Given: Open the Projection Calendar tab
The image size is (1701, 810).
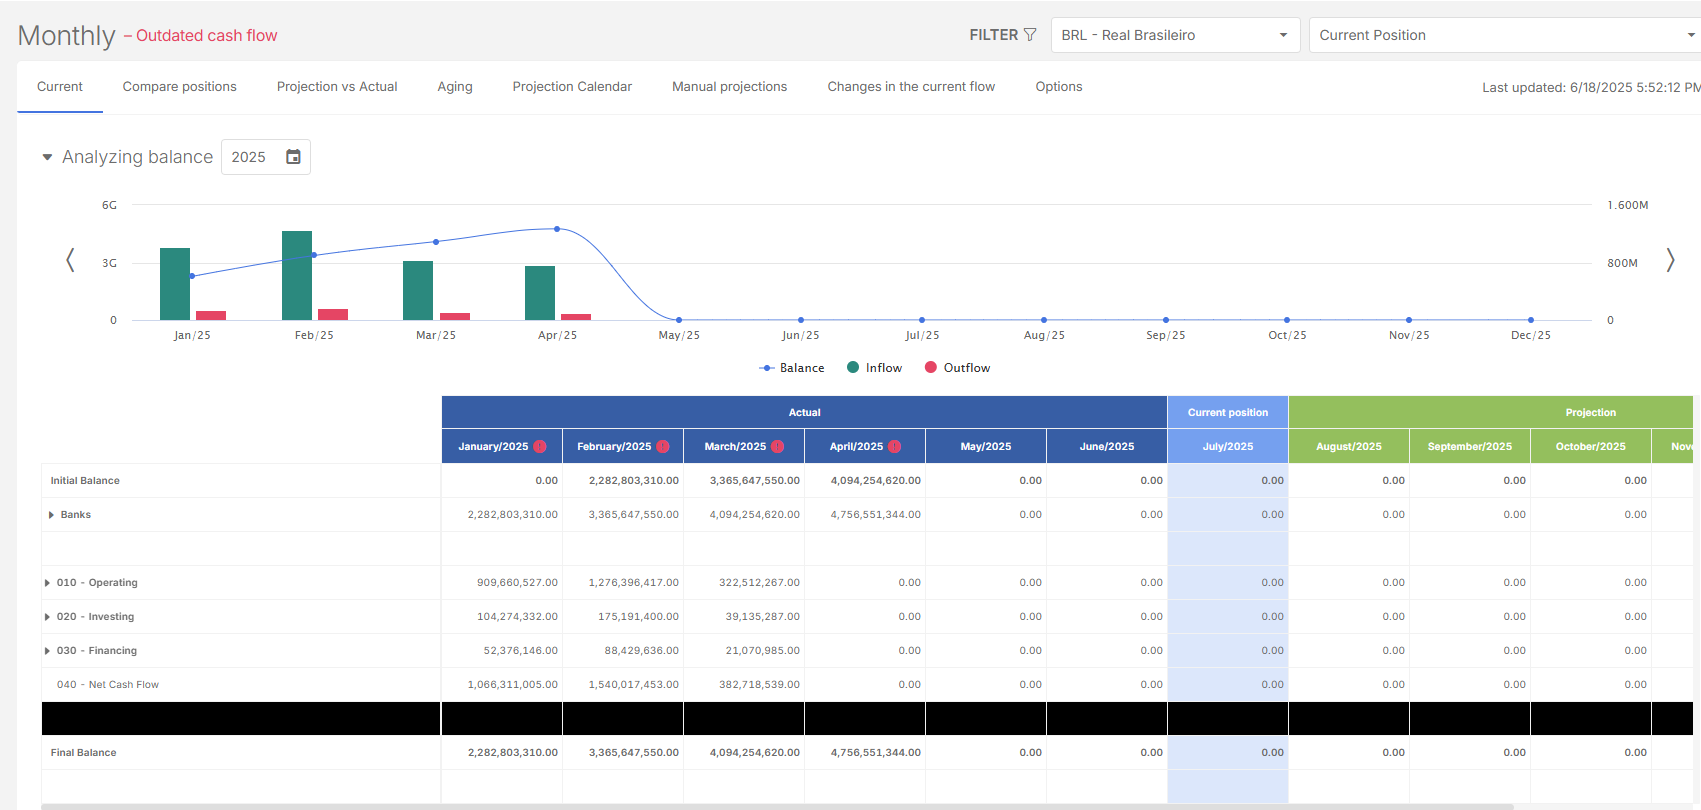Looking at the screenshot, I should (x=572, y=87).
